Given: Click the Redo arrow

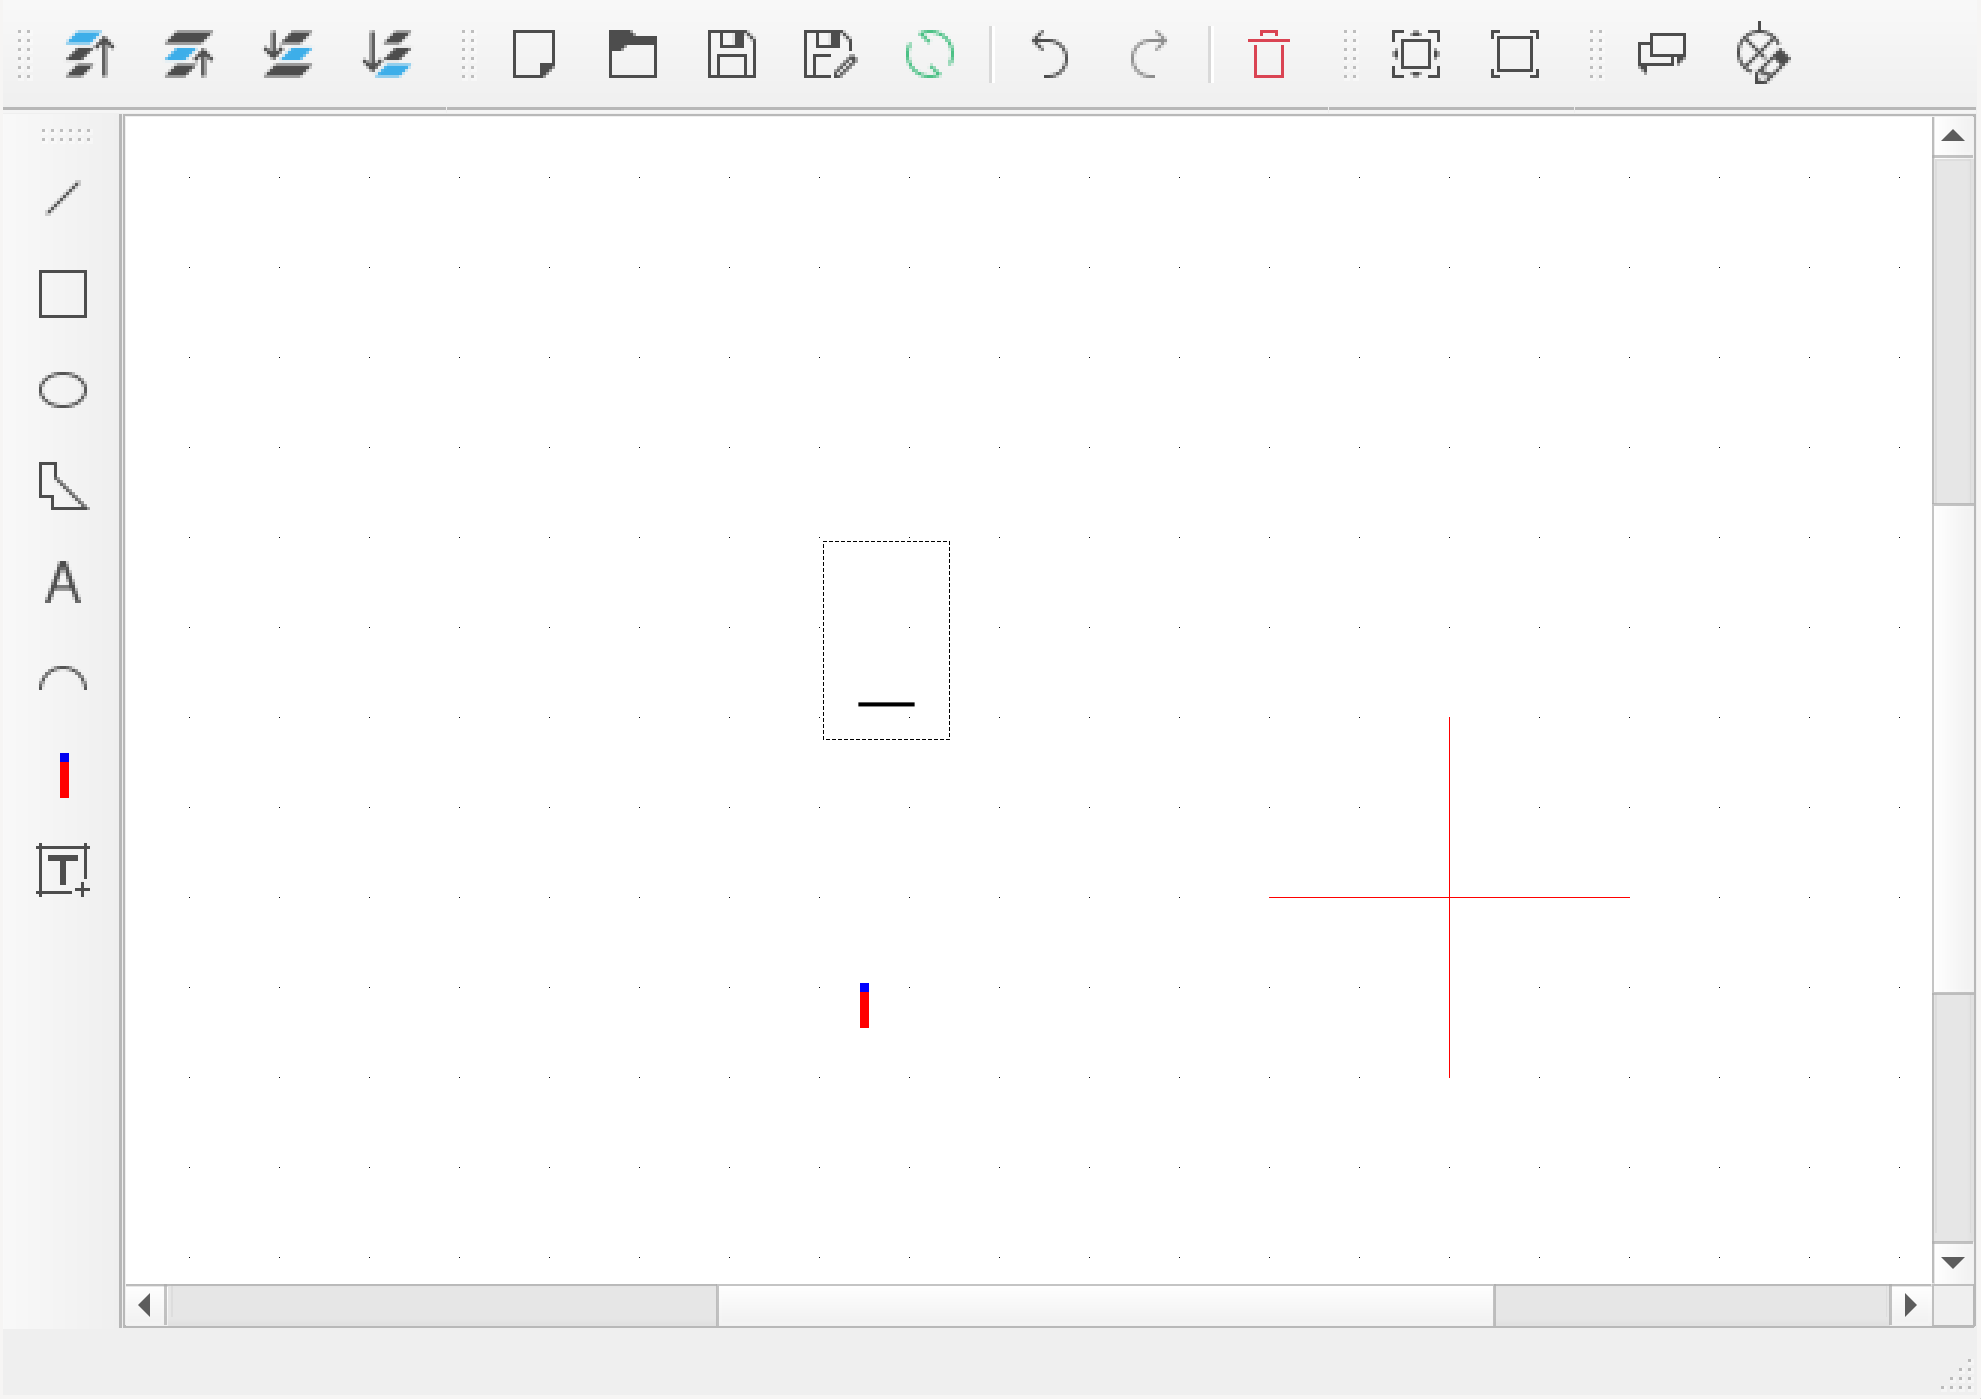Looking at the screenshot, I should [1149, 54].
